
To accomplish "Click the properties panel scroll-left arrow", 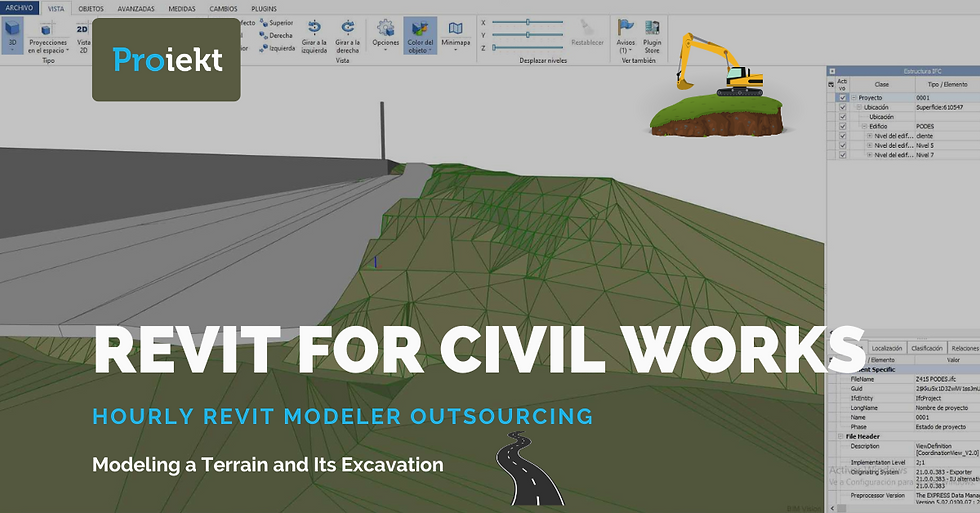I will [832, 508].
